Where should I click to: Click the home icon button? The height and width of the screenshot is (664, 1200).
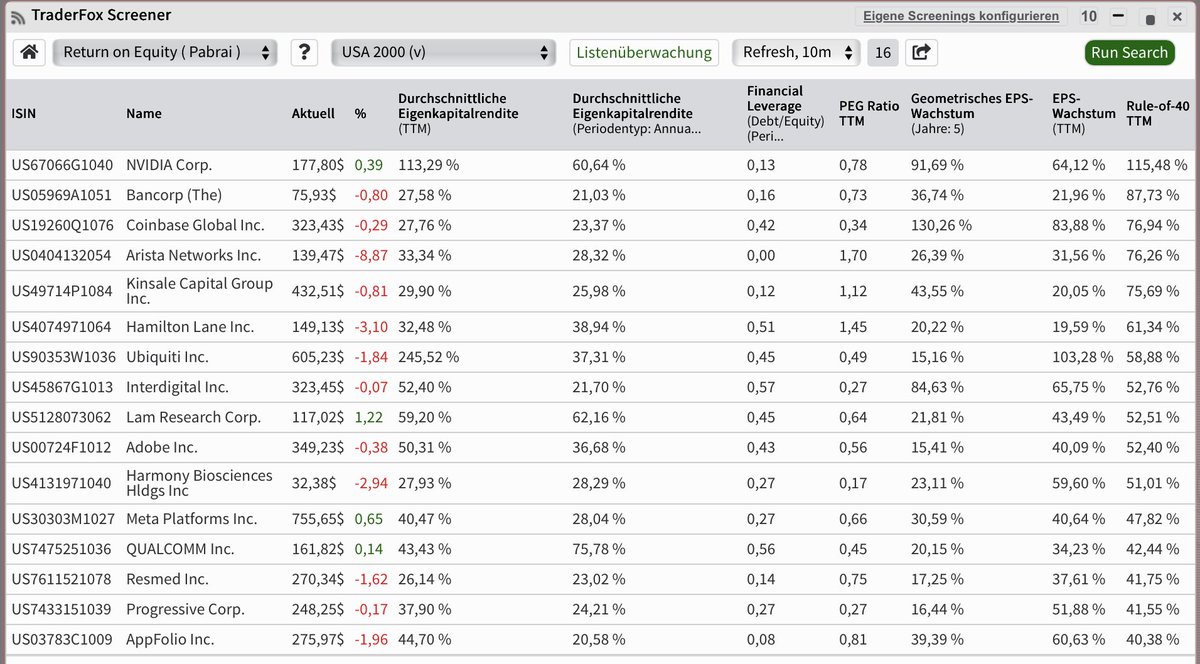pyautogui.click(x=30, y=52)
